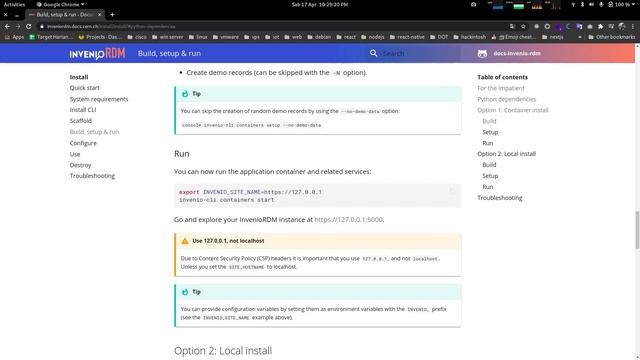The image size is (640, 360).
Task: Reload the page with the refresh icon
Action: coord(29,26)
